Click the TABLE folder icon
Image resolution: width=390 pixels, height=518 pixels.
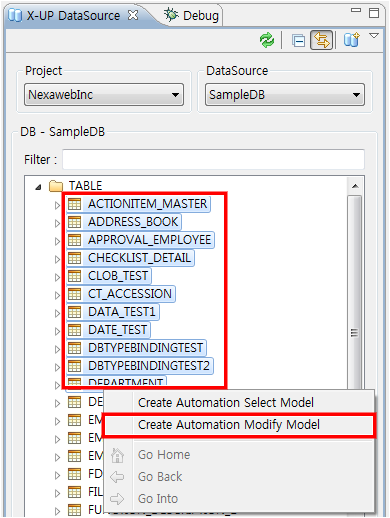[x=56, y=186]
